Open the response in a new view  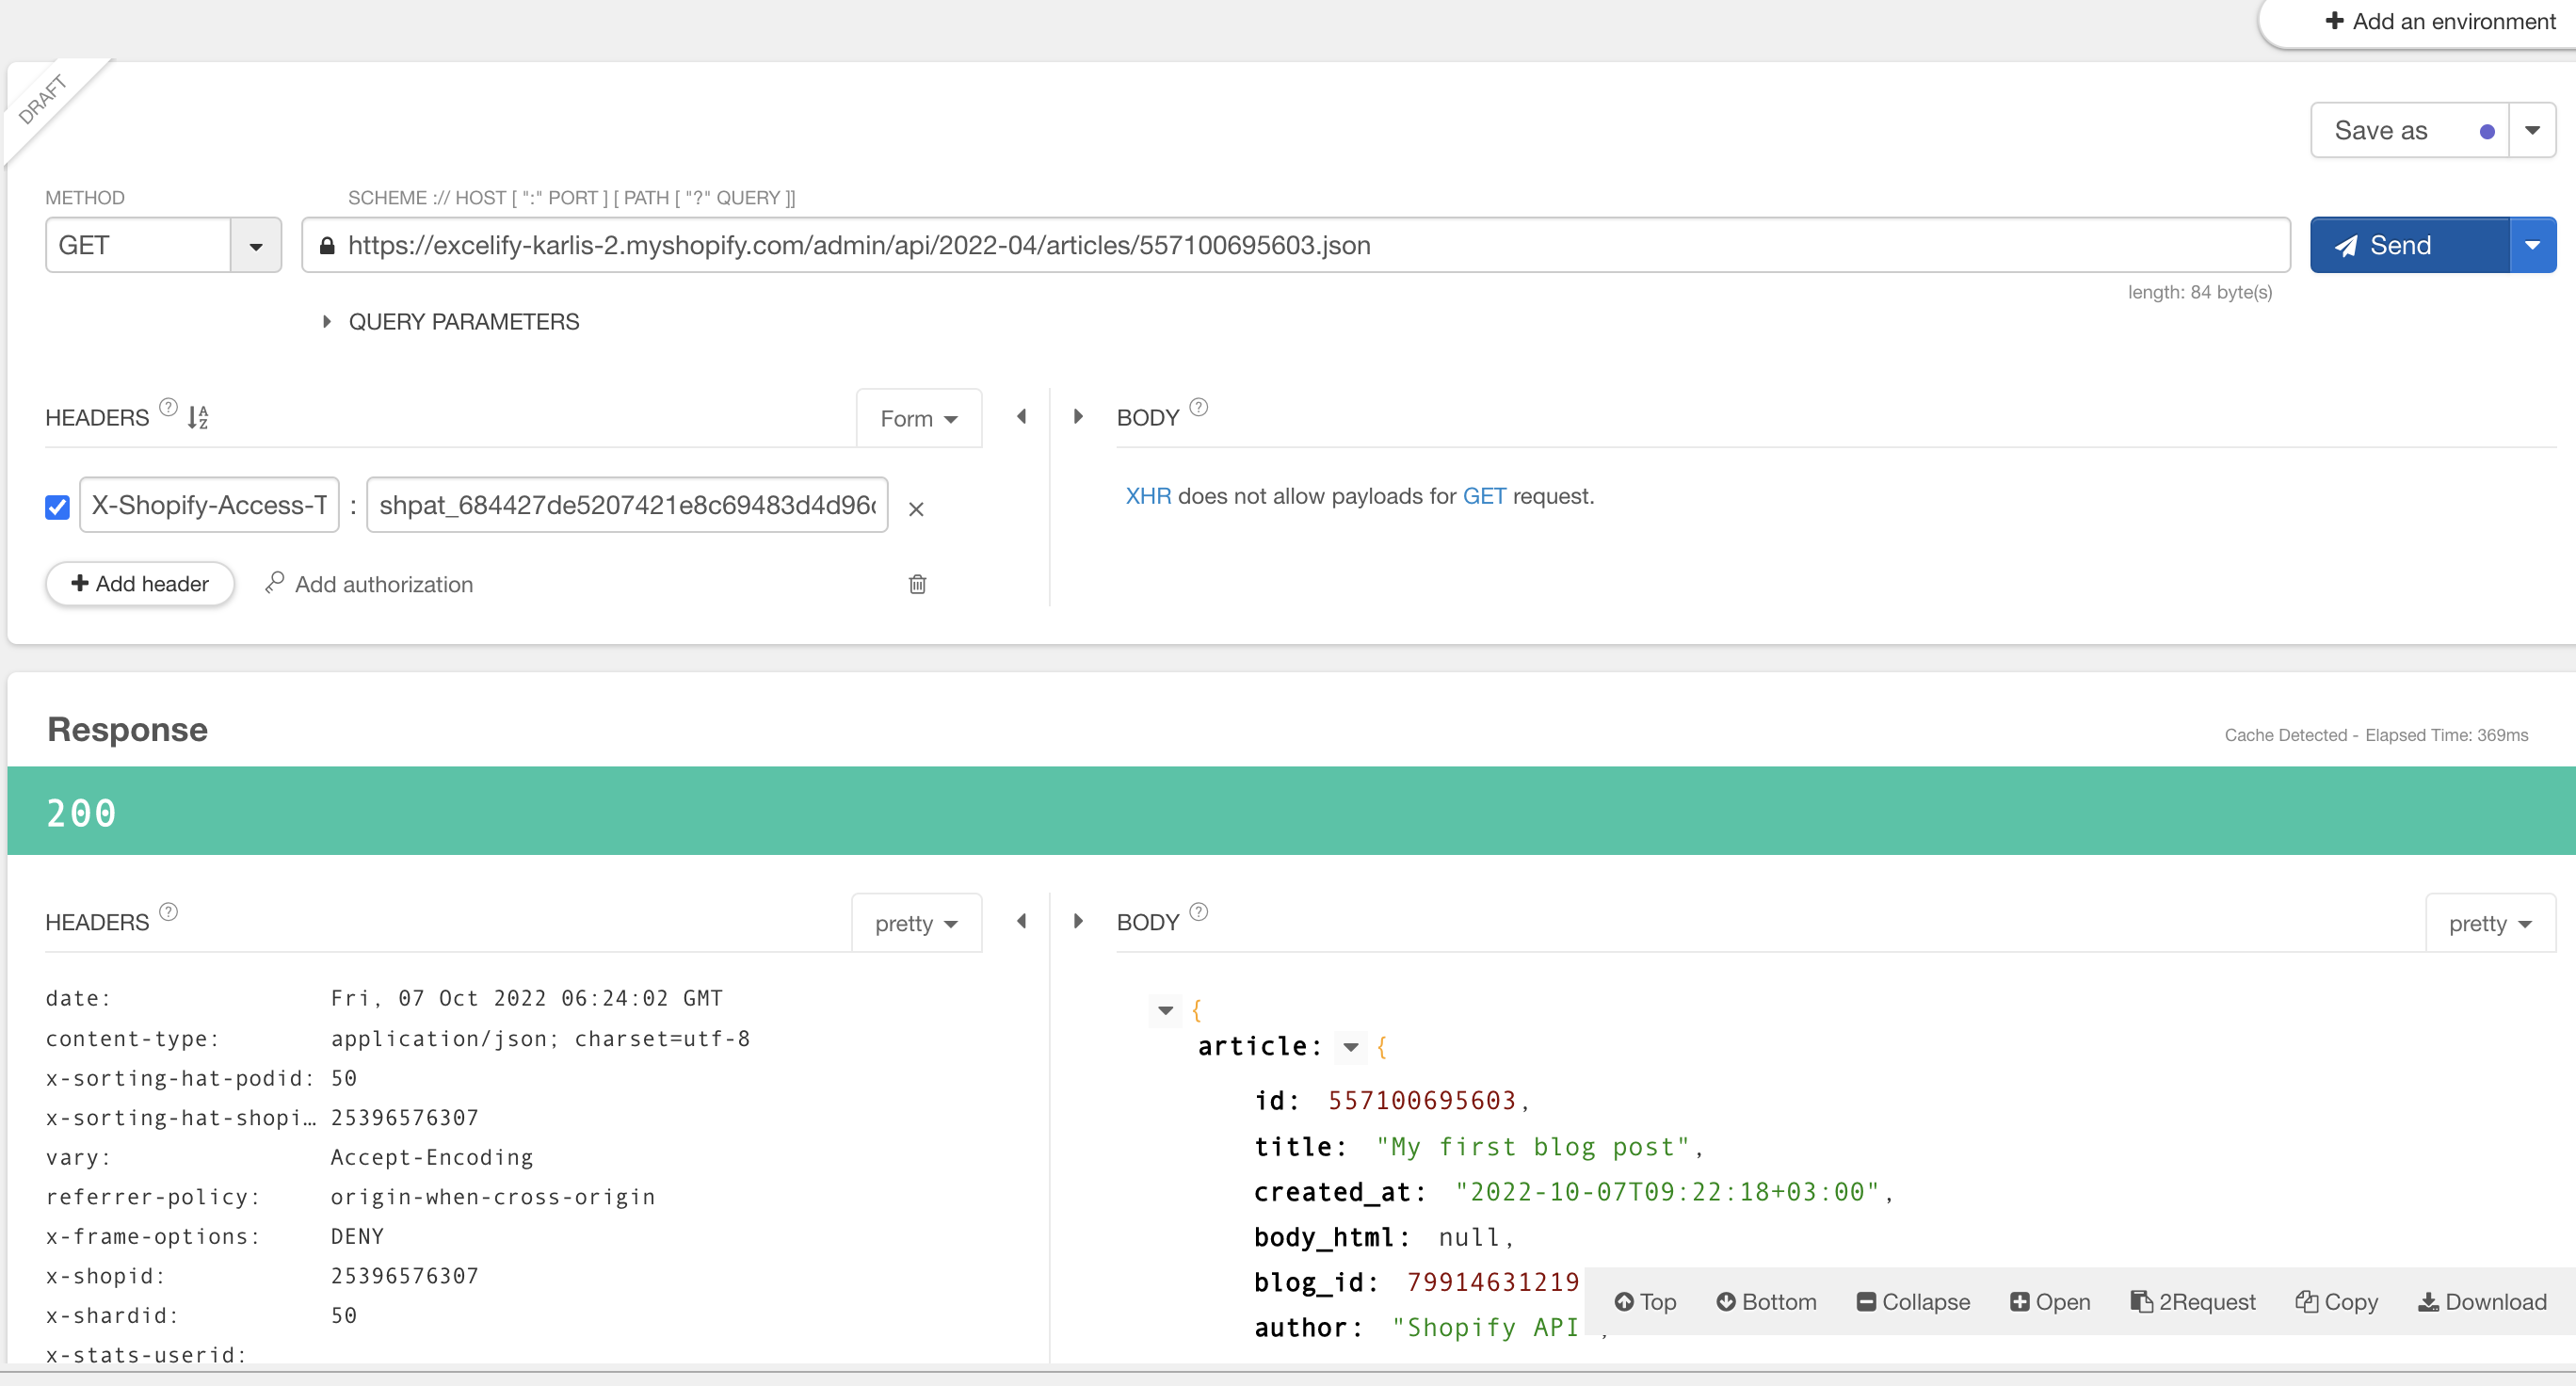tap(2048, 1301)
